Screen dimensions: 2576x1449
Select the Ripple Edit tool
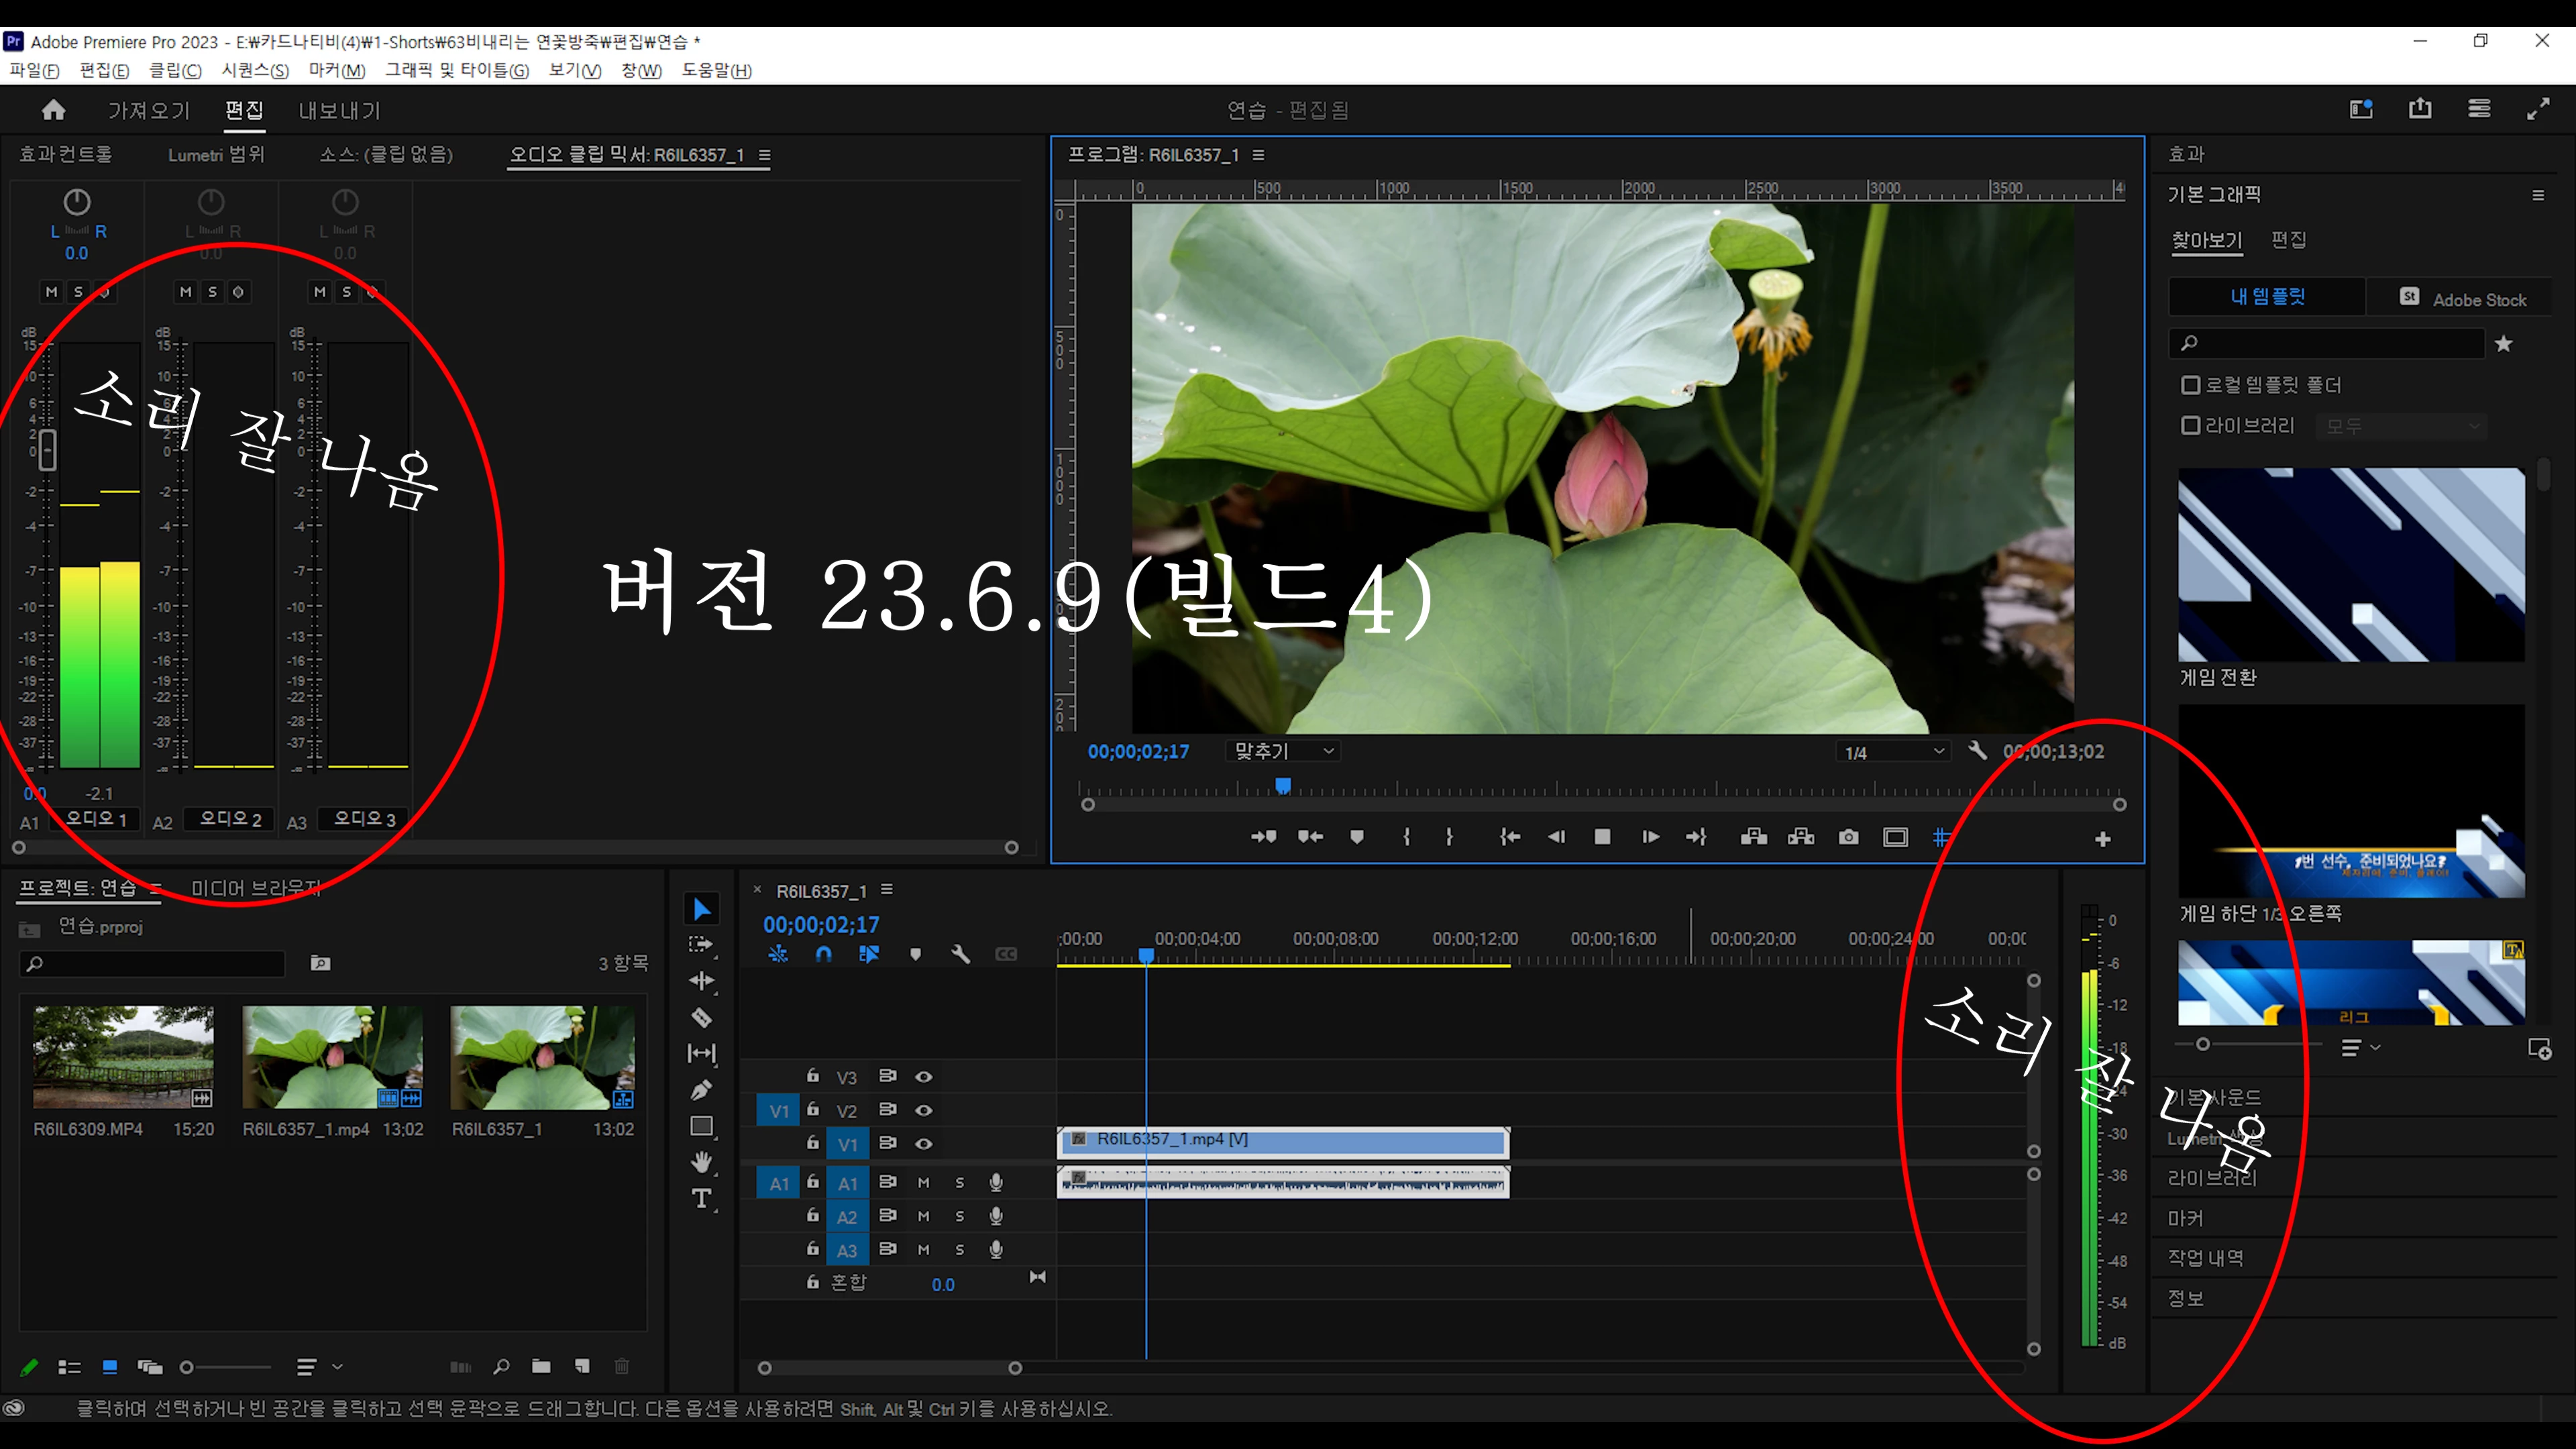pyautogui.click(x=701, y=981)
